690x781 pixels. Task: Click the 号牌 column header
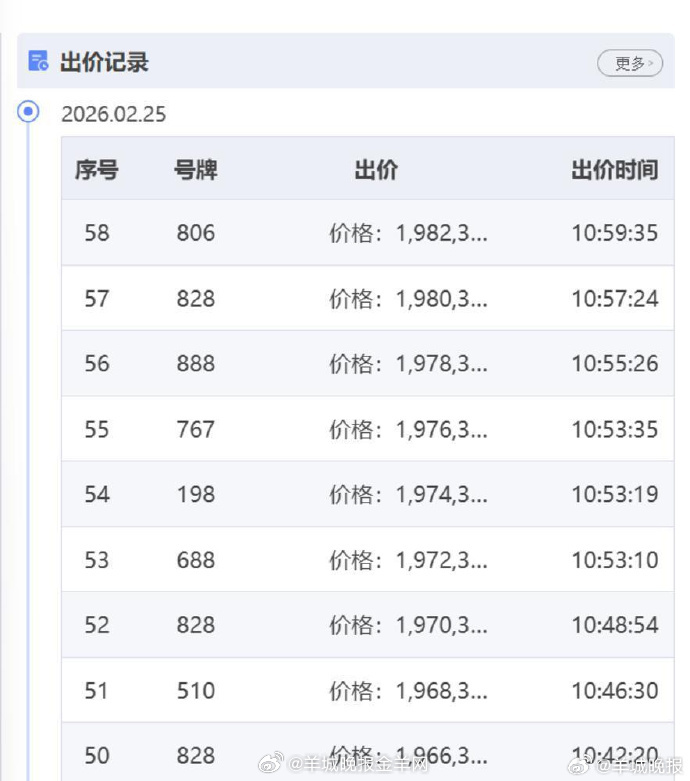(195, 170)
